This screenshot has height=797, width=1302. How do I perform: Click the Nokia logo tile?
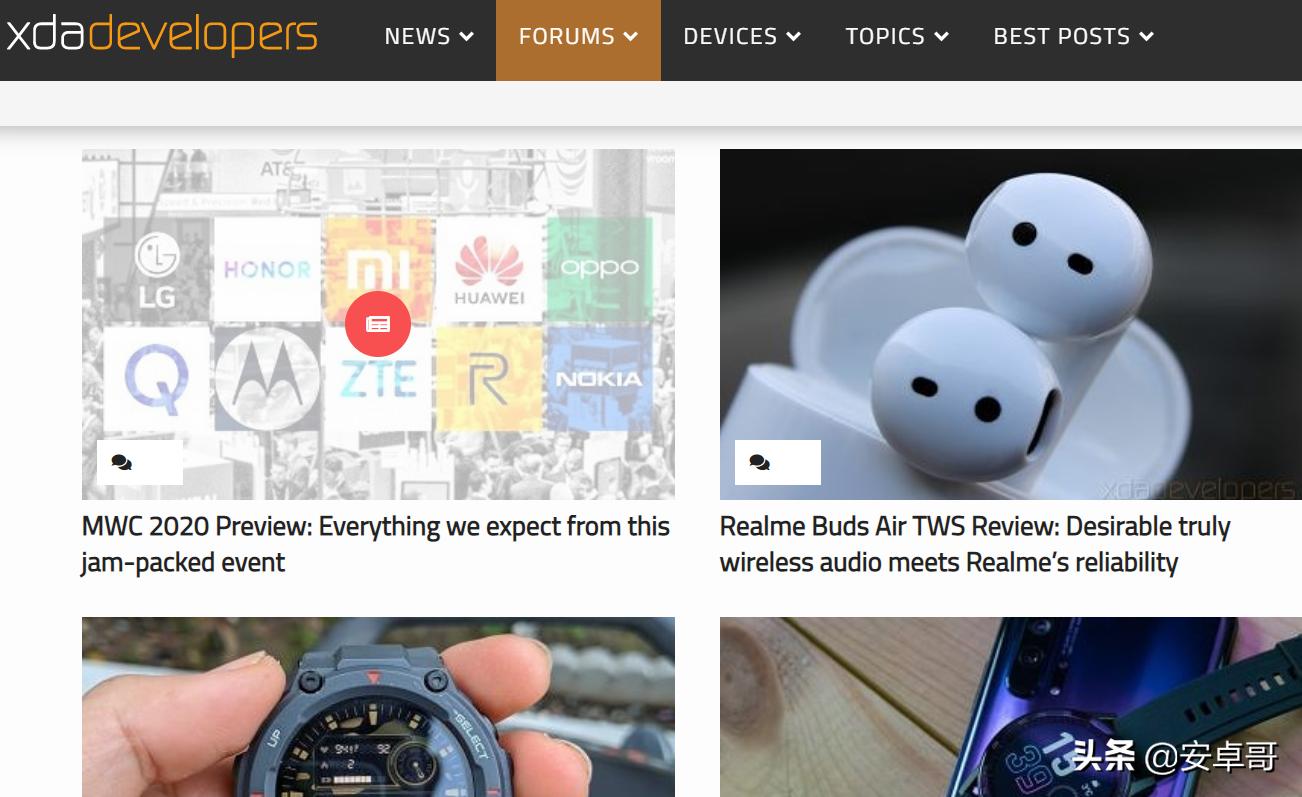[599, 379]
